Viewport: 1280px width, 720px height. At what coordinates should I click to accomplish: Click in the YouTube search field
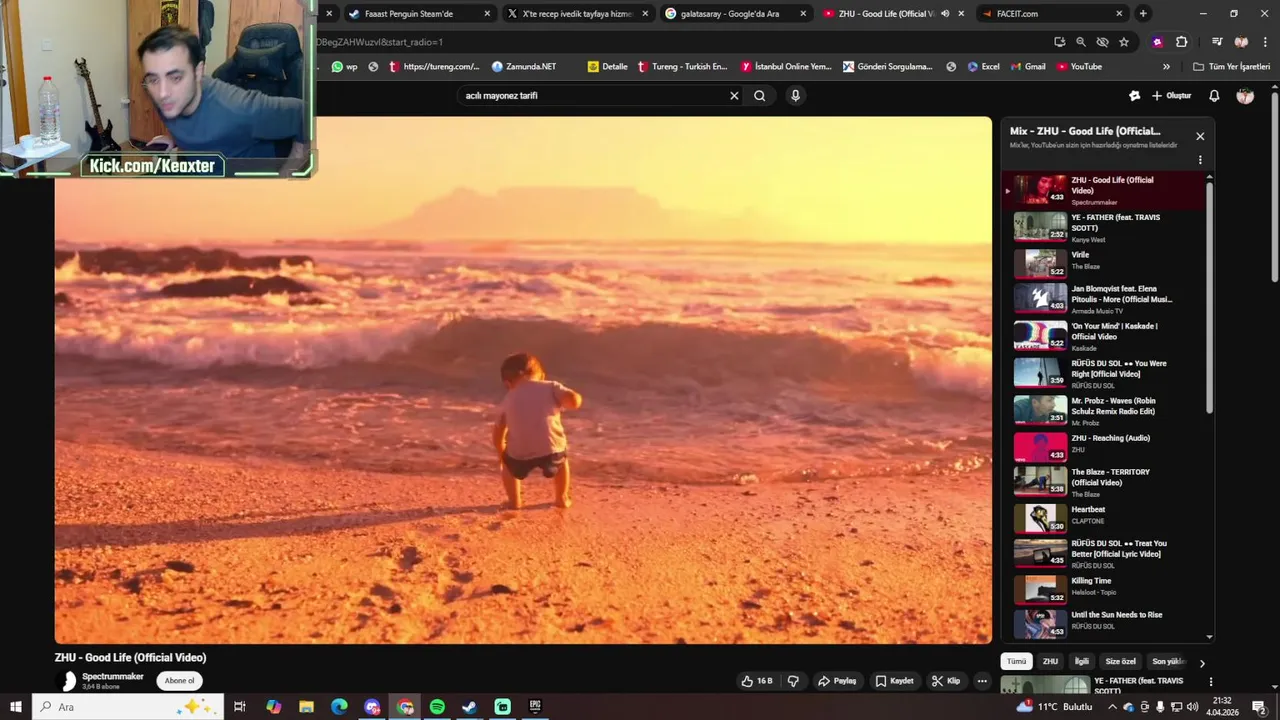pyautogui.click(x=595, y=96)
